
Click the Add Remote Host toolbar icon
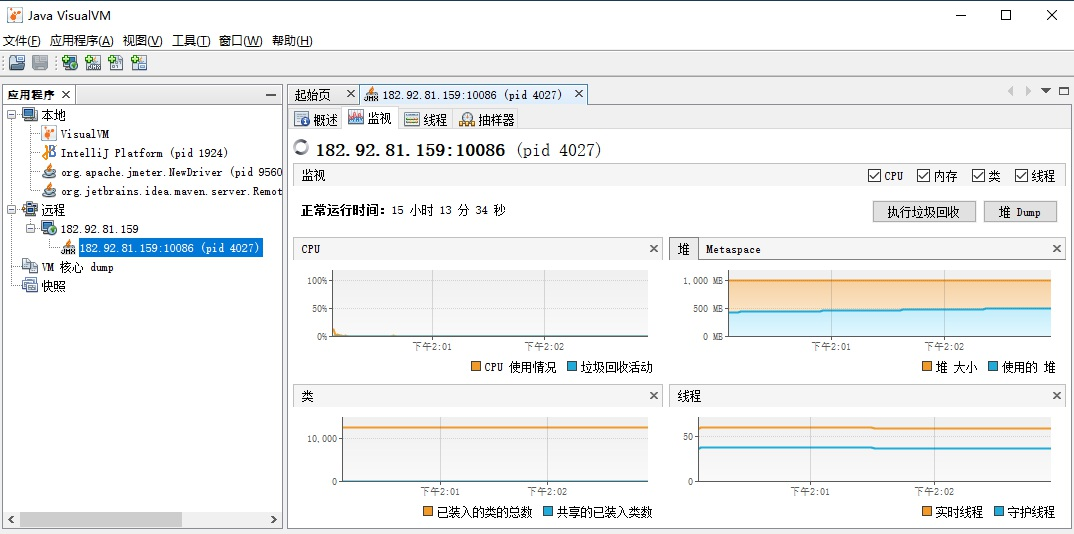(x=69, y=63)
